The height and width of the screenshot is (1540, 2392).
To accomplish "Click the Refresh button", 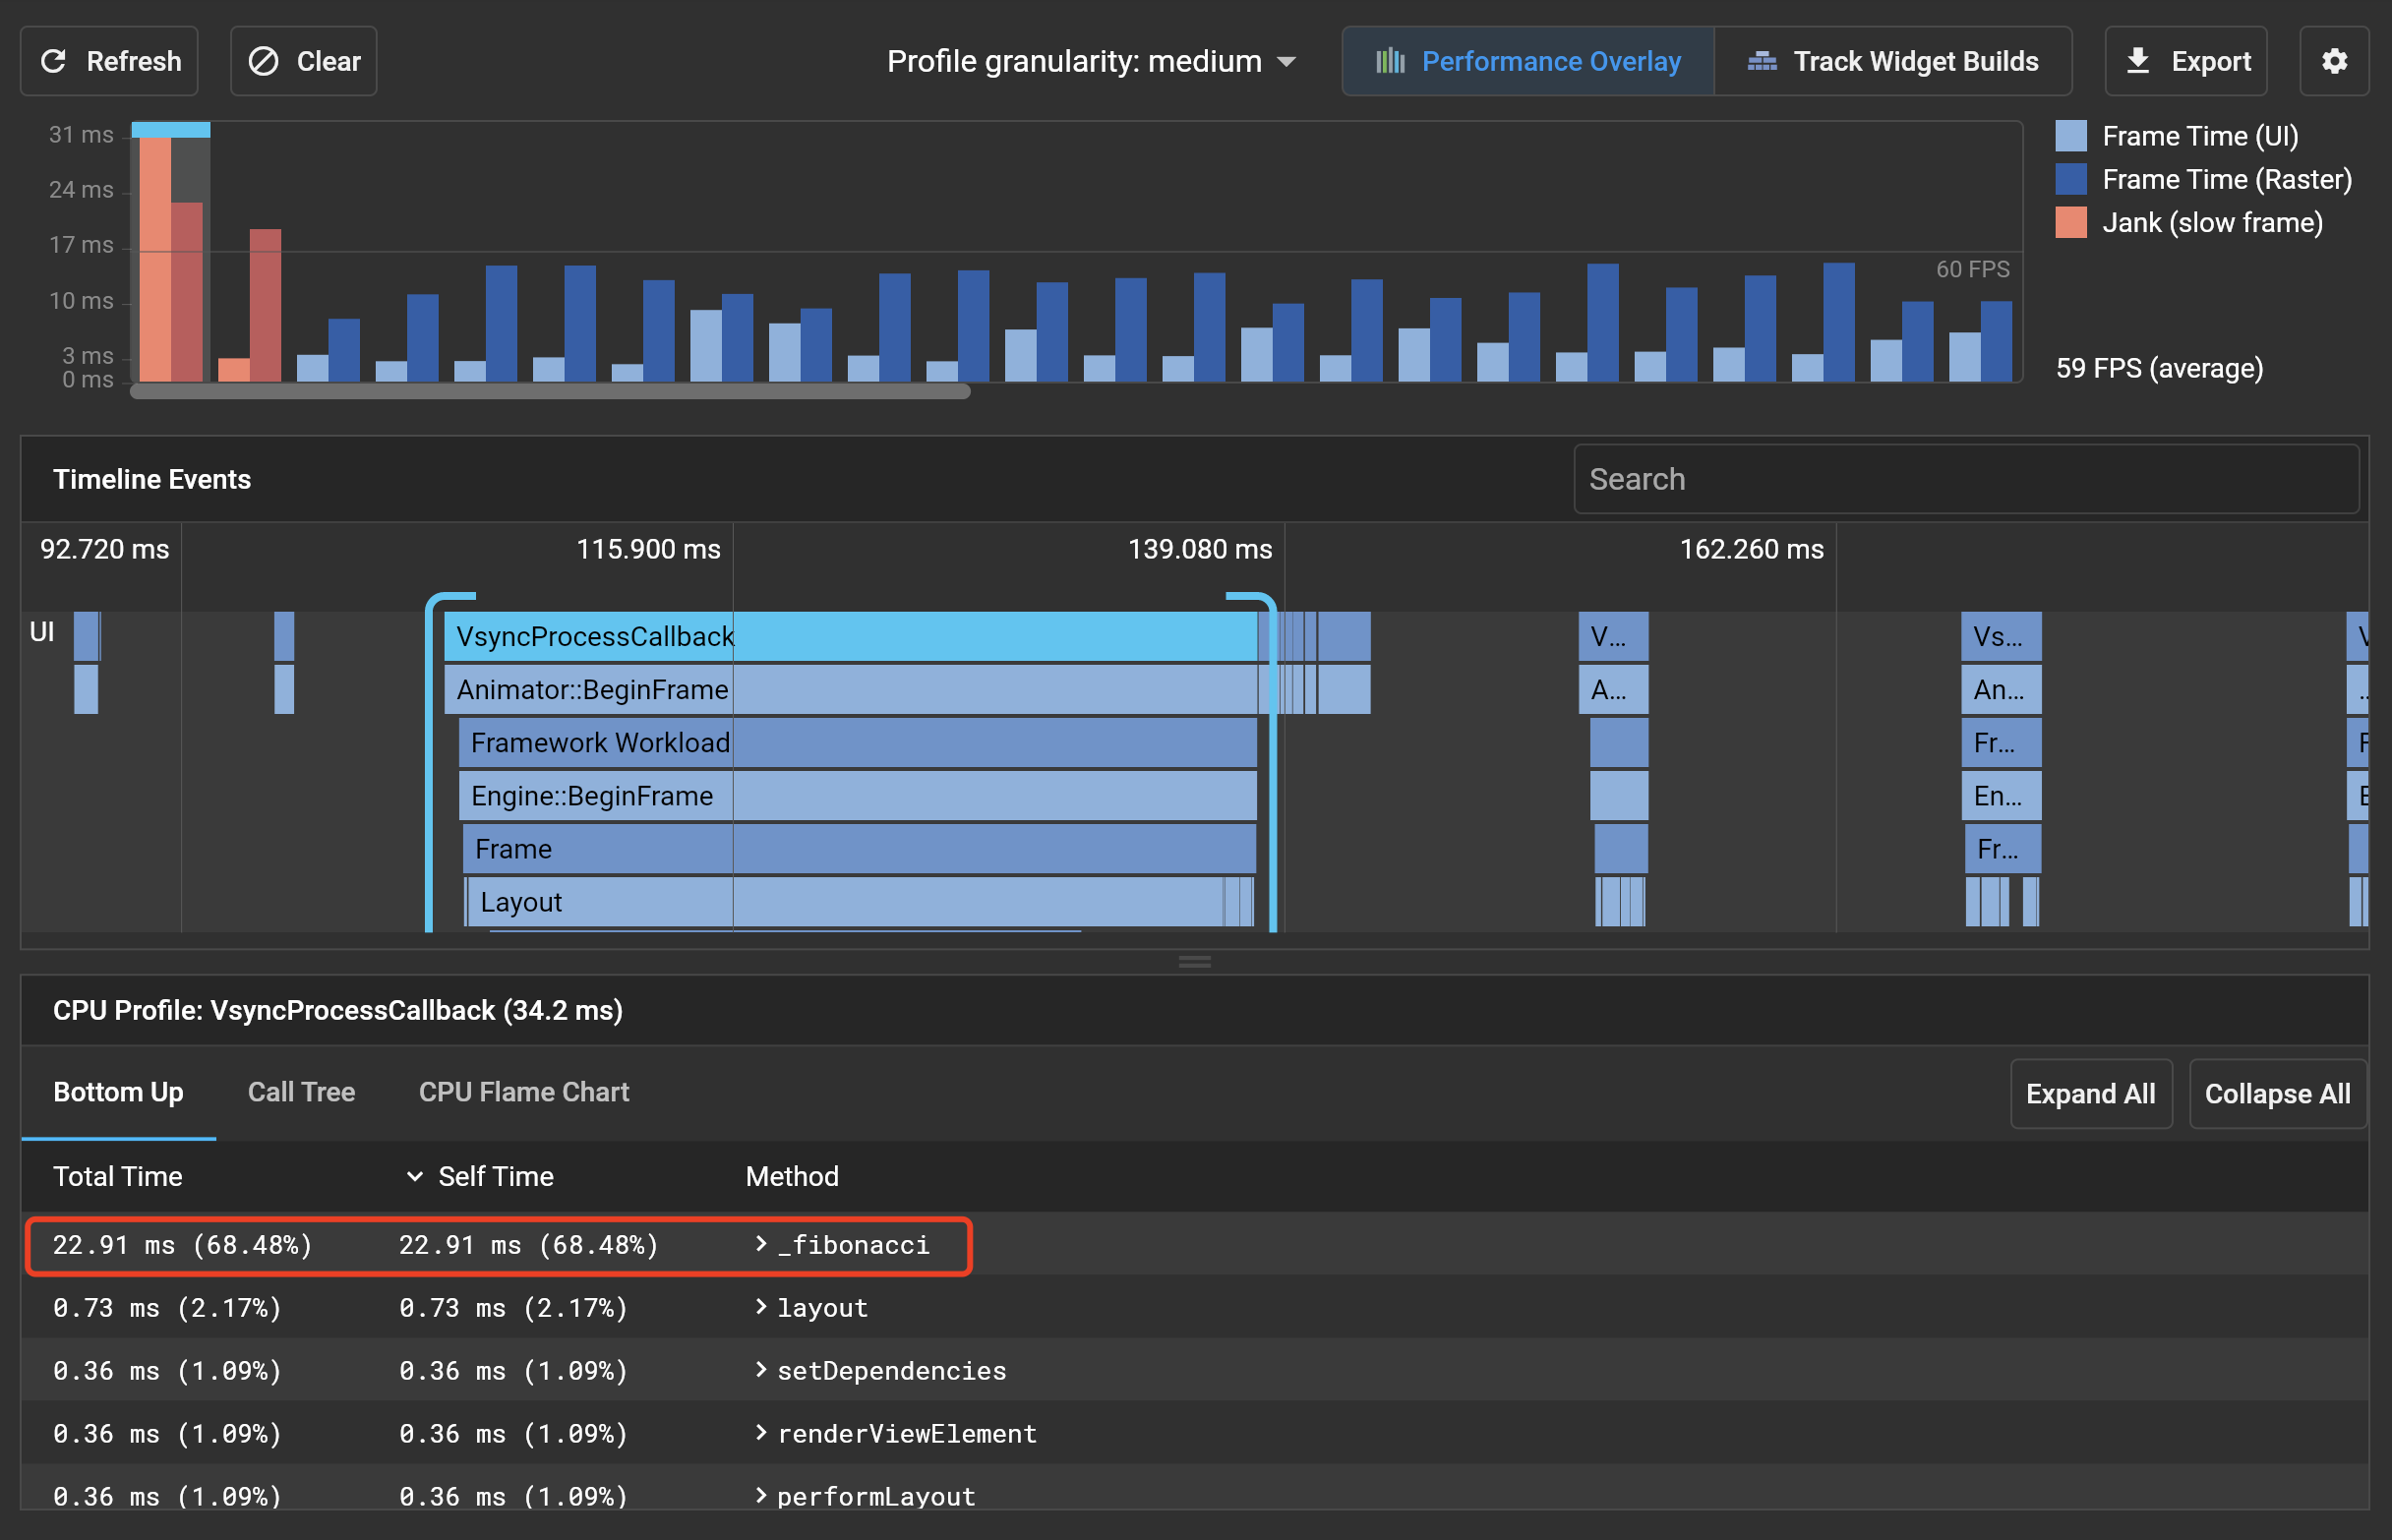I will (x=109, y=61).
